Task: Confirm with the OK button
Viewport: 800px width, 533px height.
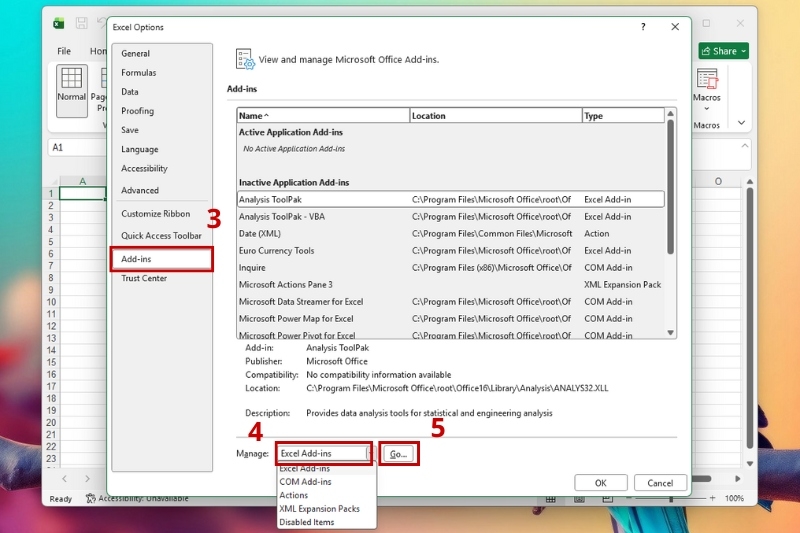Action: [601, 483]
